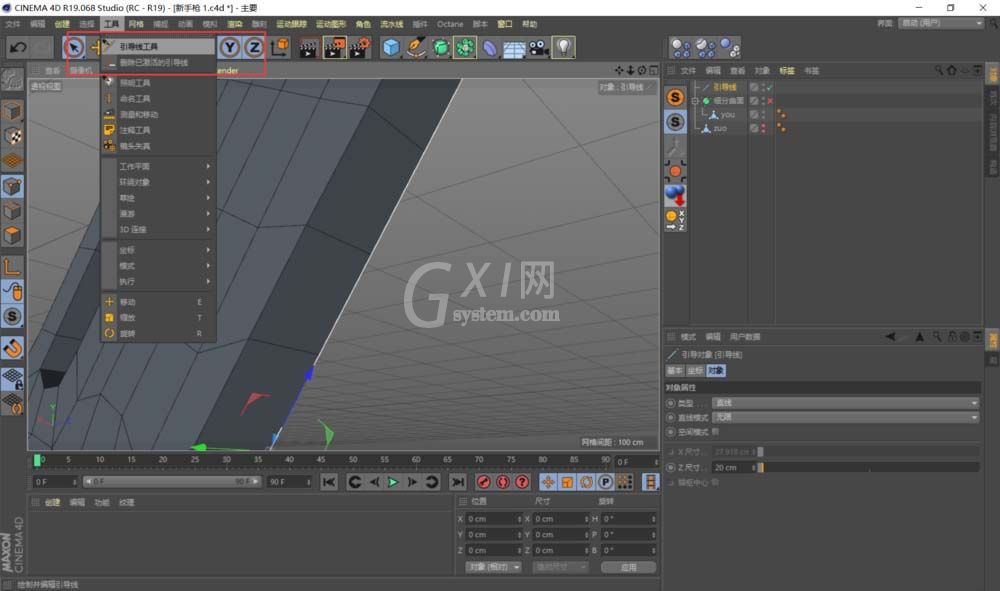1000x591 pixels.
Task: Click the make editable icon in left palette
Action: tap(12, 80)
